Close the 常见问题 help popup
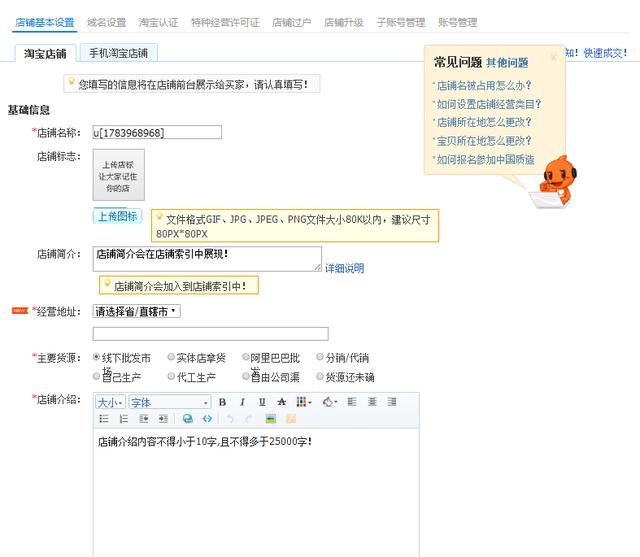Image resolution: width=640 pixels, height=557 pixels. tap(553, 58)
